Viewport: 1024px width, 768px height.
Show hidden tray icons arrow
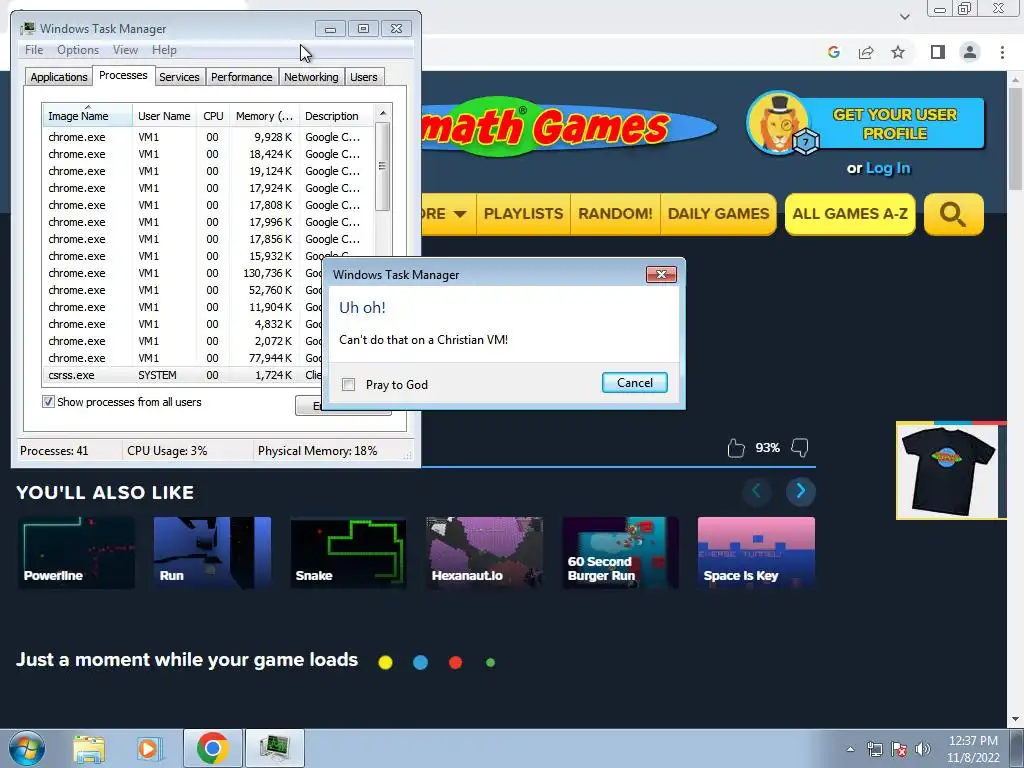[x=850, y=749]
